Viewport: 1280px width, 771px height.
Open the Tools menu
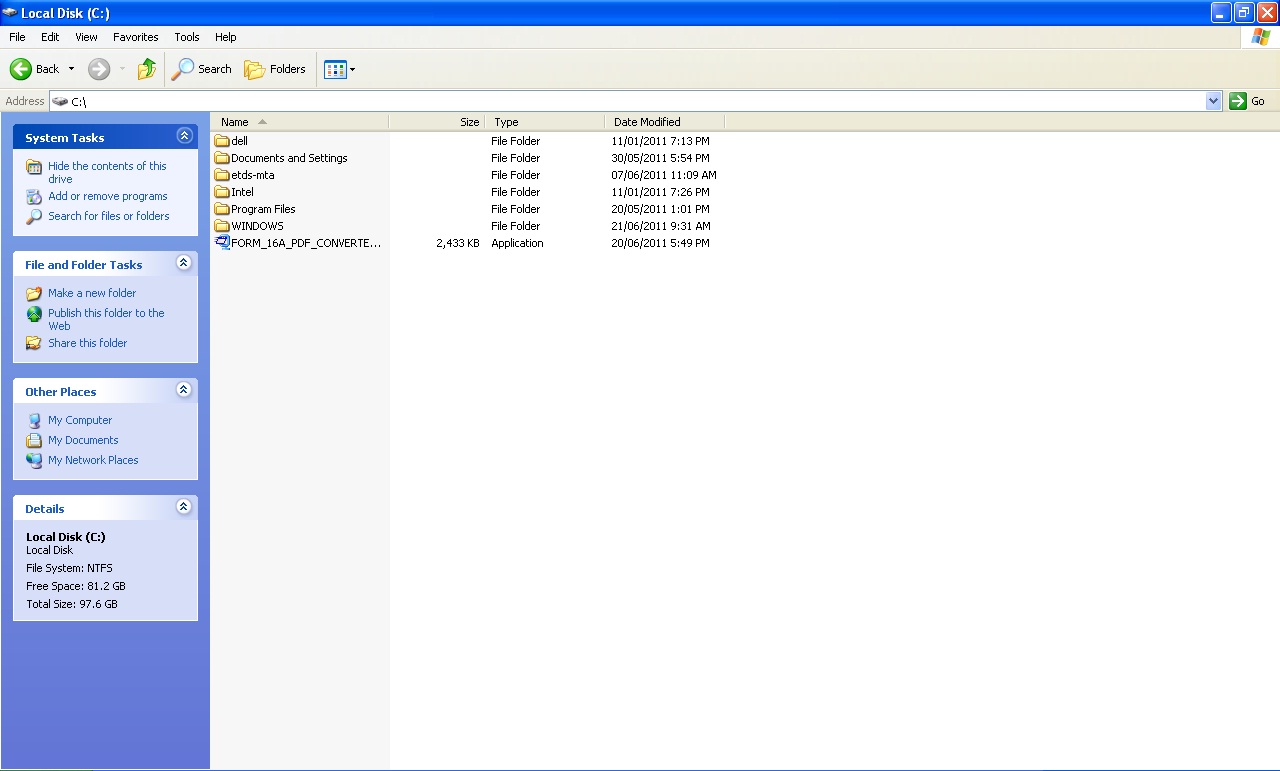[x=187, y=37]
